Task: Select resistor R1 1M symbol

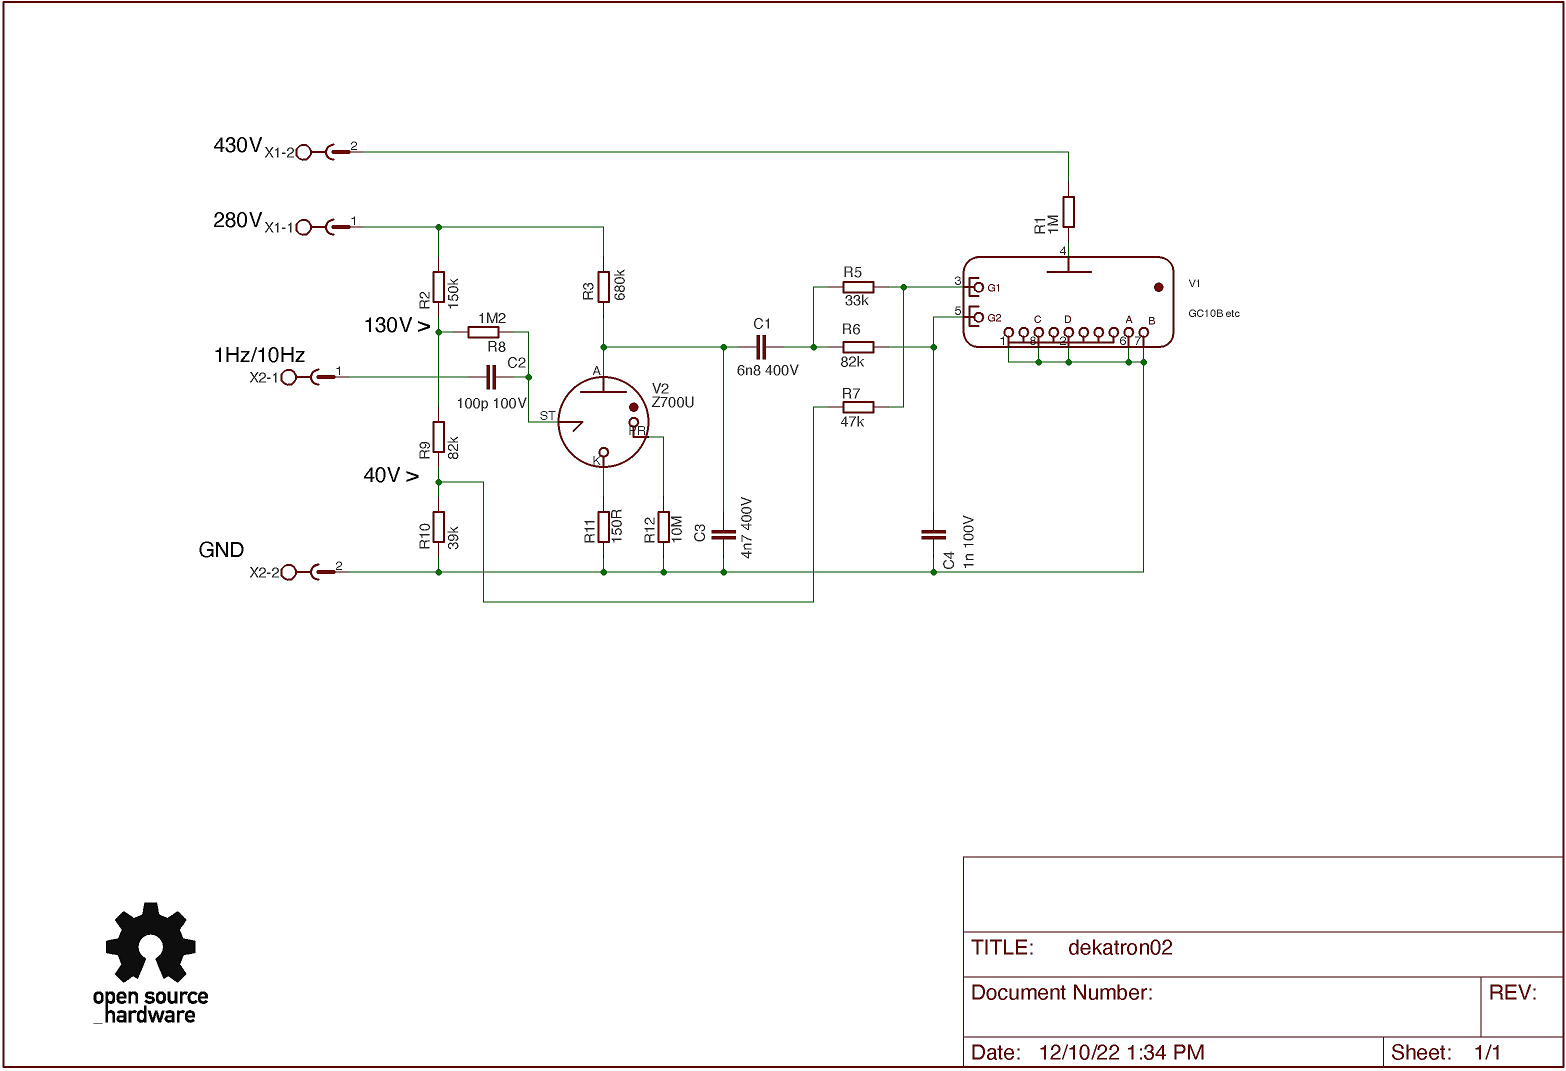Action: 1068,212
